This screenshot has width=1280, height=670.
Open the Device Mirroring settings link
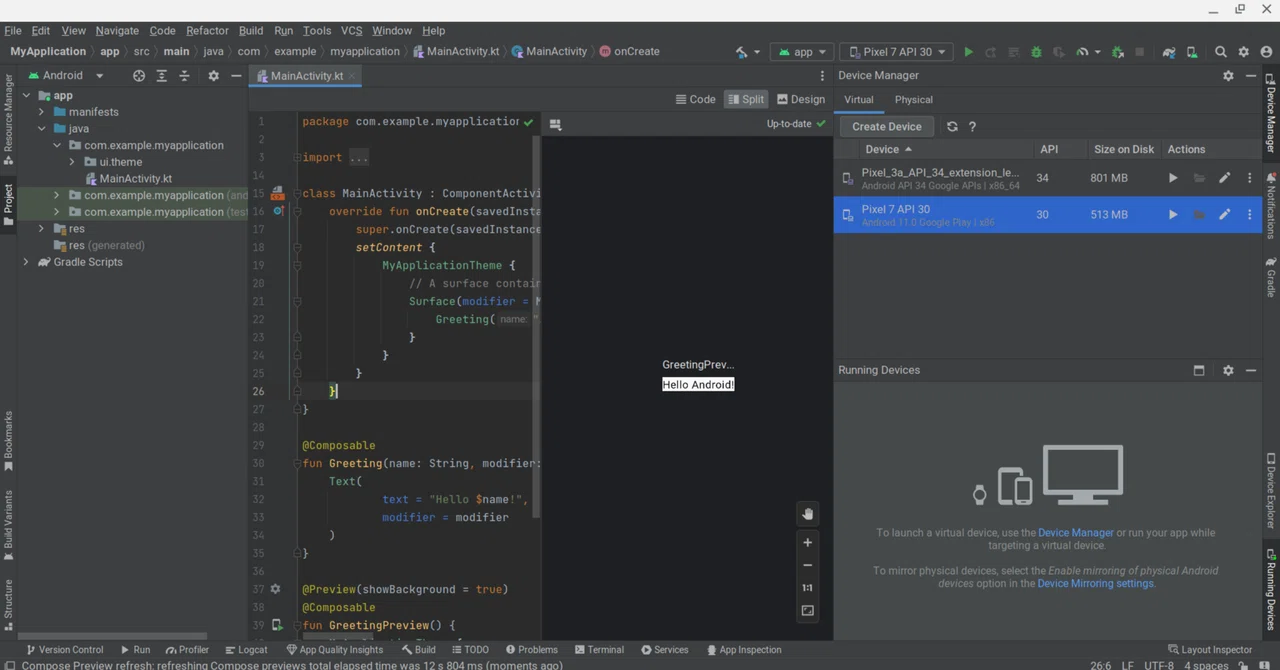click(1095, 583)
